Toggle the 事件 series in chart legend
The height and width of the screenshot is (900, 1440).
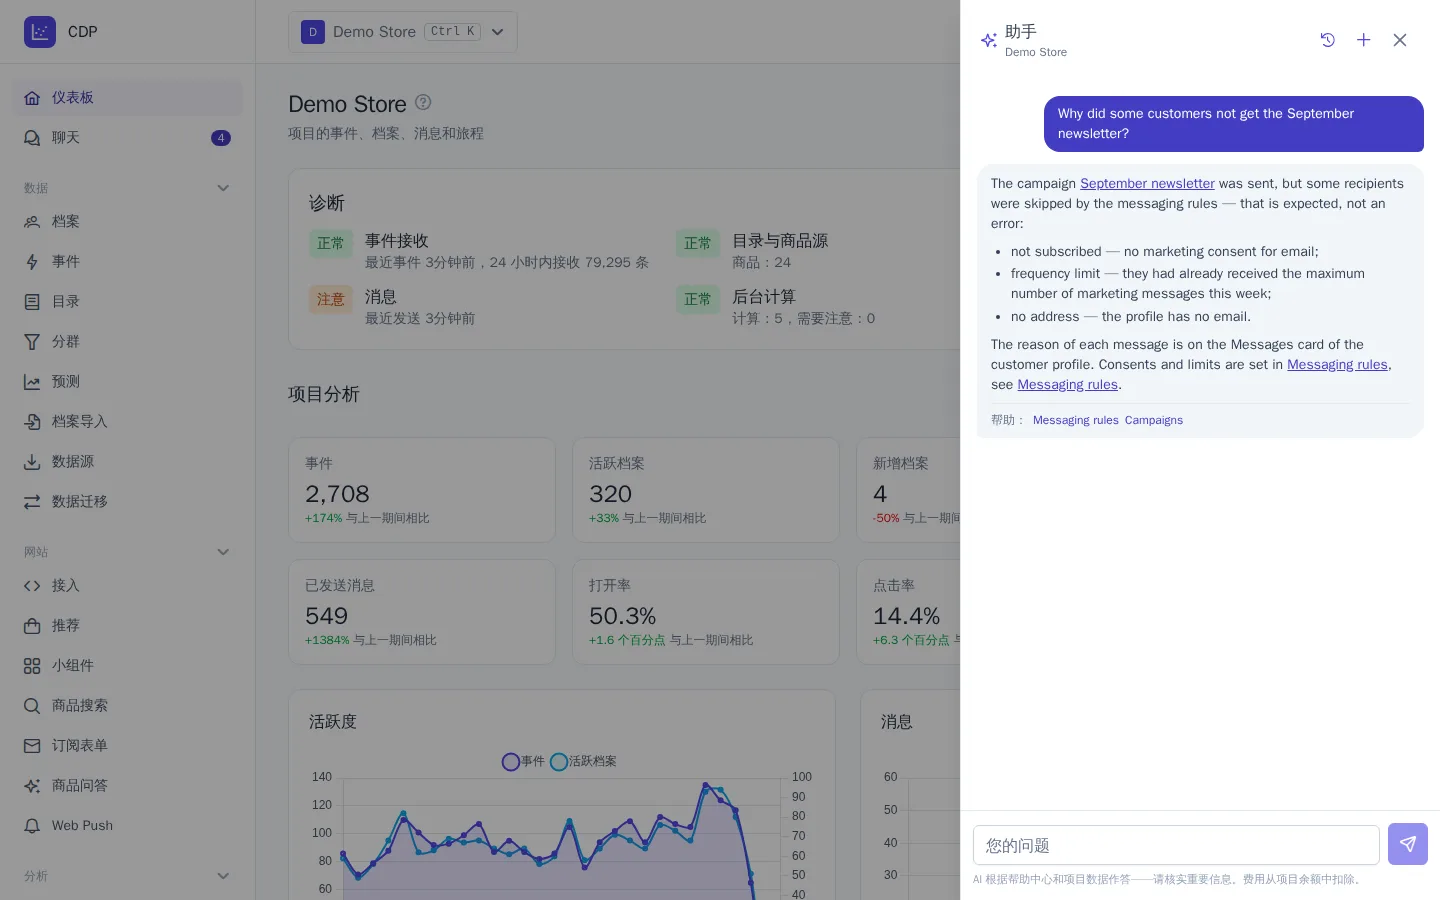coord(523,762)
